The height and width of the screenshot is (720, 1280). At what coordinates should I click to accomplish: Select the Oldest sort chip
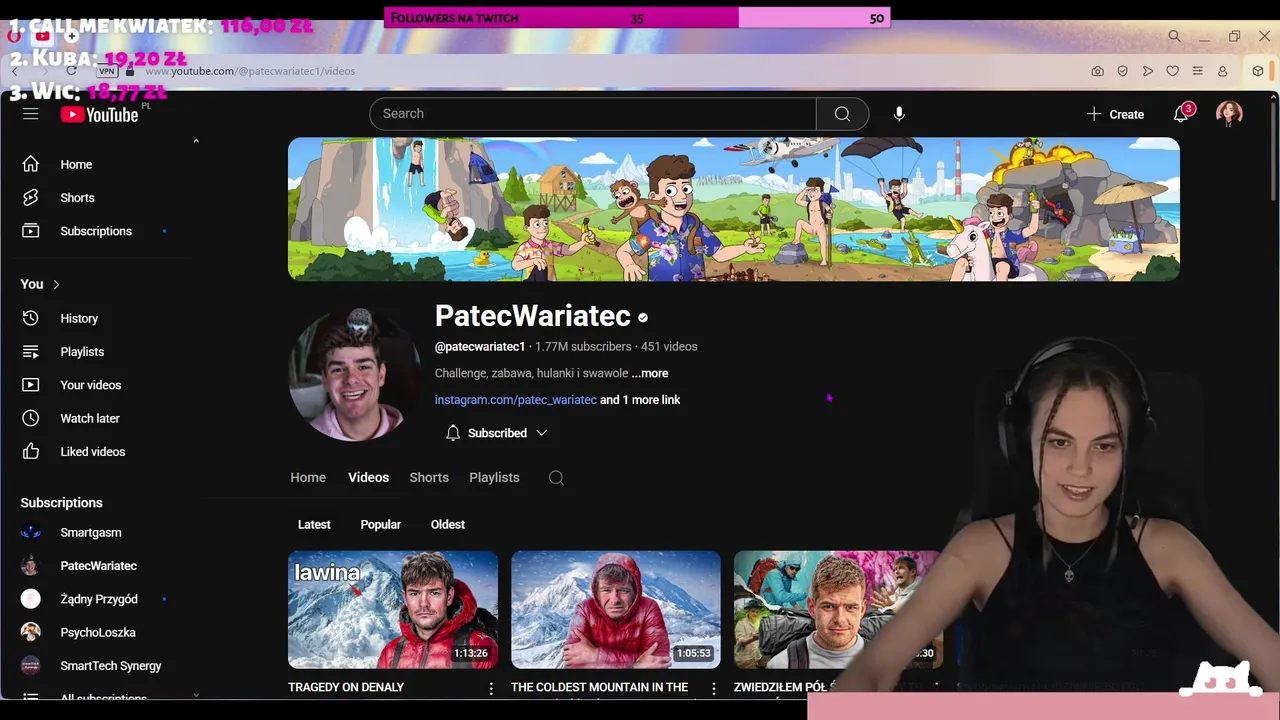448,525
